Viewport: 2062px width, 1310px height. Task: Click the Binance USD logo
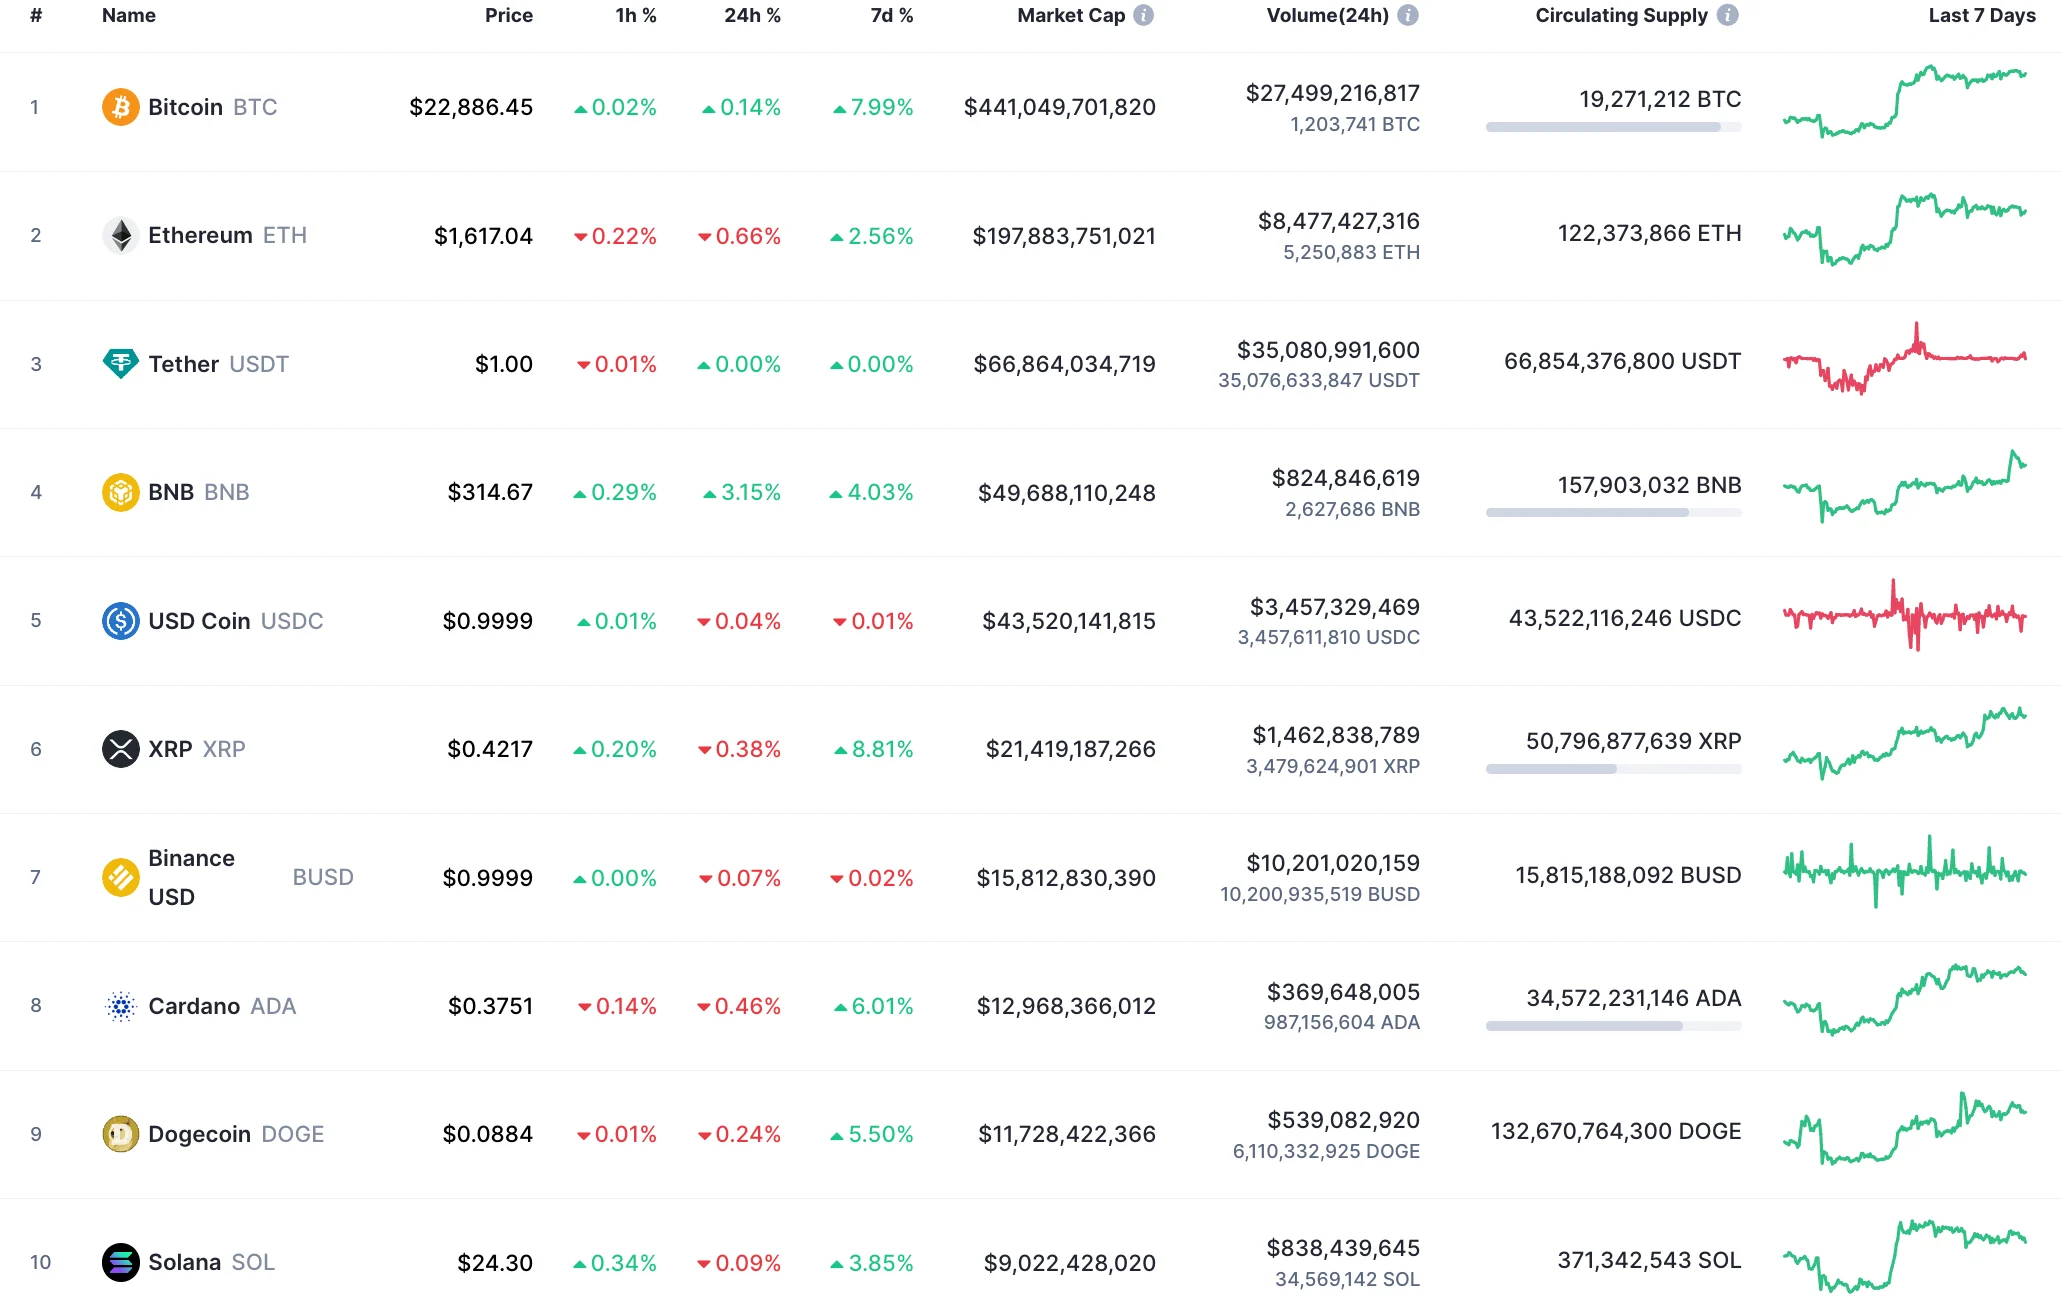120,877
